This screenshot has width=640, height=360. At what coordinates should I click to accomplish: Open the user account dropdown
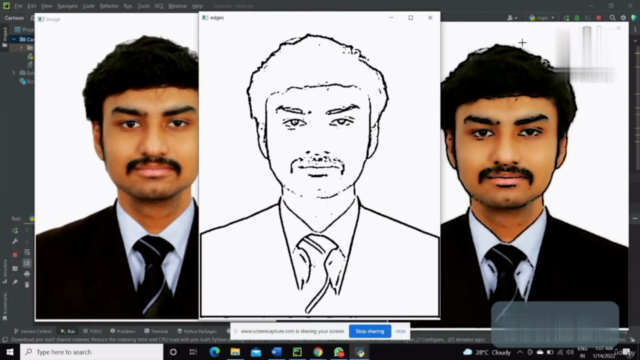(x=512, y=18)
